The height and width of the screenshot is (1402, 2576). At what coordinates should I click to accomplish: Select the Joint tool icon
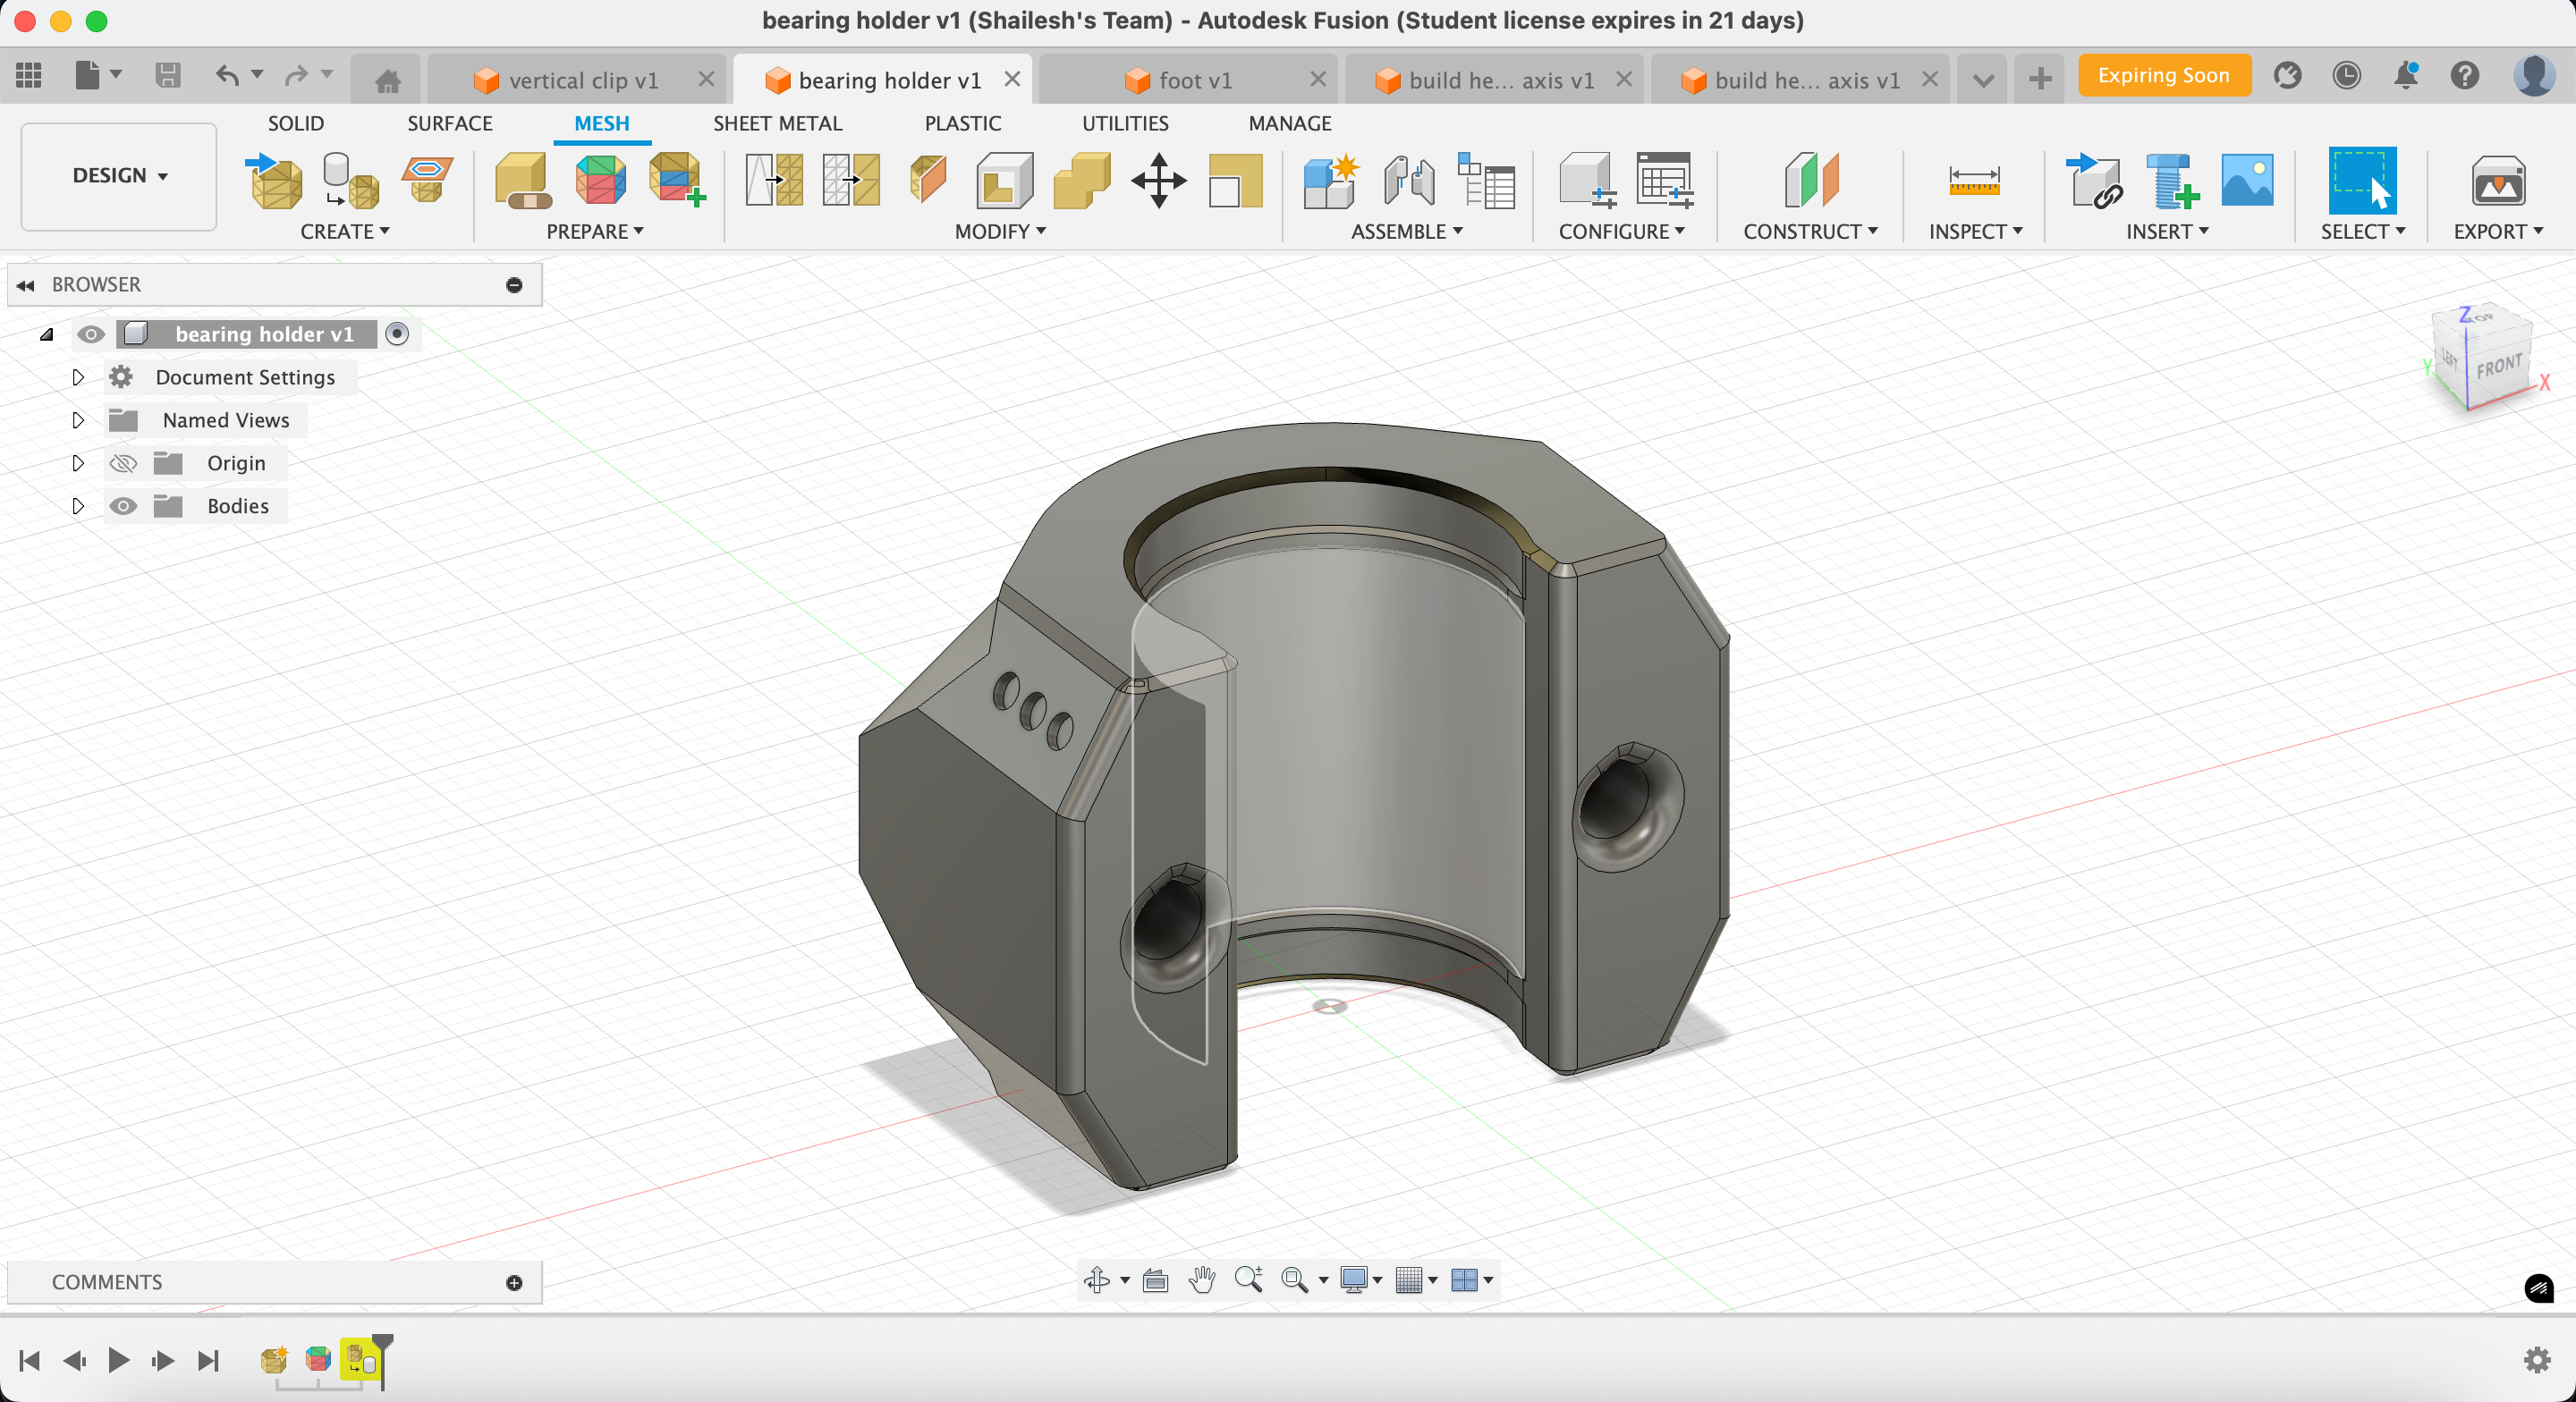[1409, 181]
